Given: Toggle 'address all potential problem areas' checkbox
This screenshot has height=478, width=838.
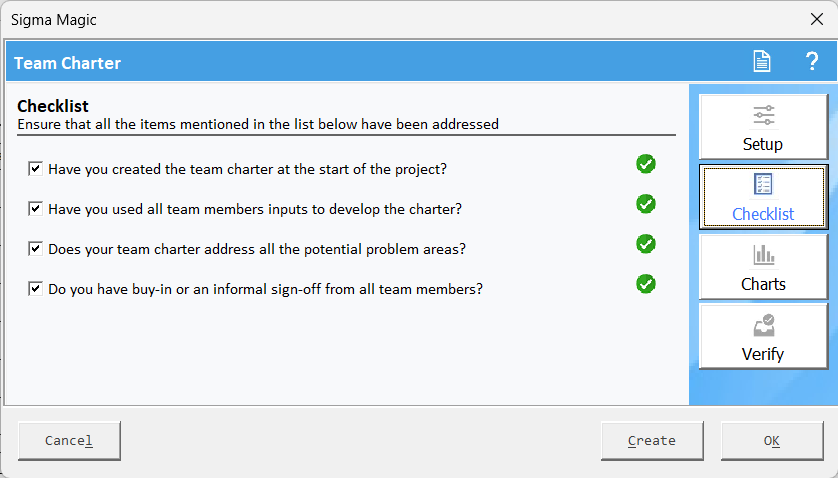Looking at the screenshot, I should pyautogui.click(x=35, y=249).
